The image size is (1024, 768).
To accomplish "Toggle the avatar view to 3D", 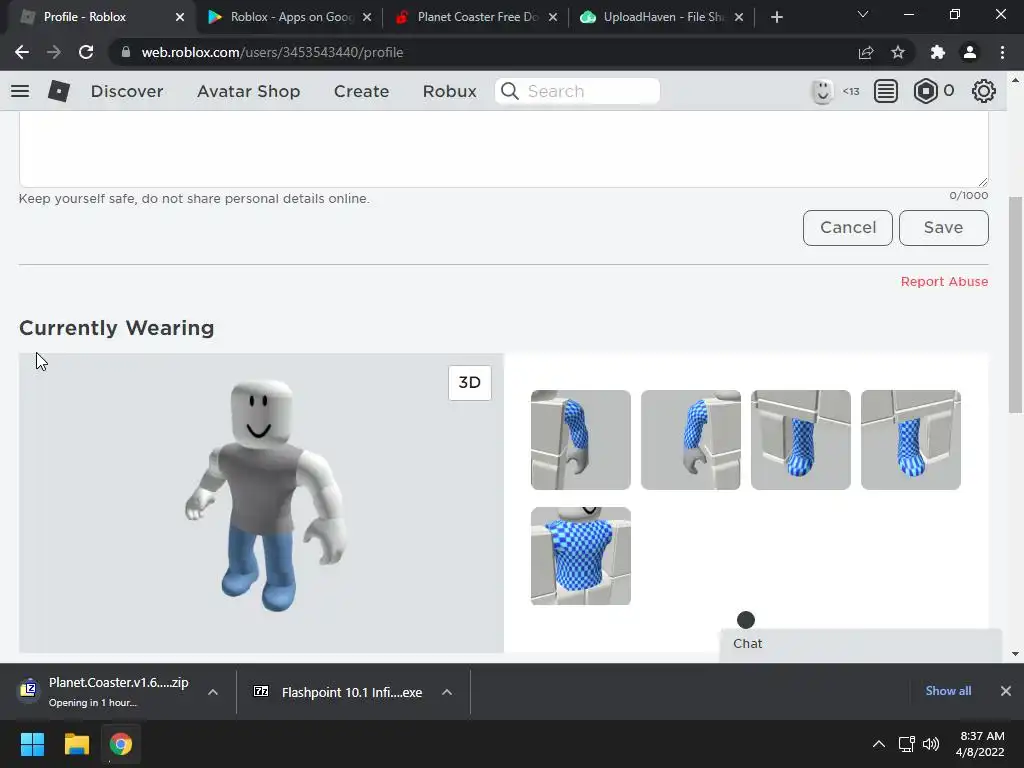I will [470, 383].
